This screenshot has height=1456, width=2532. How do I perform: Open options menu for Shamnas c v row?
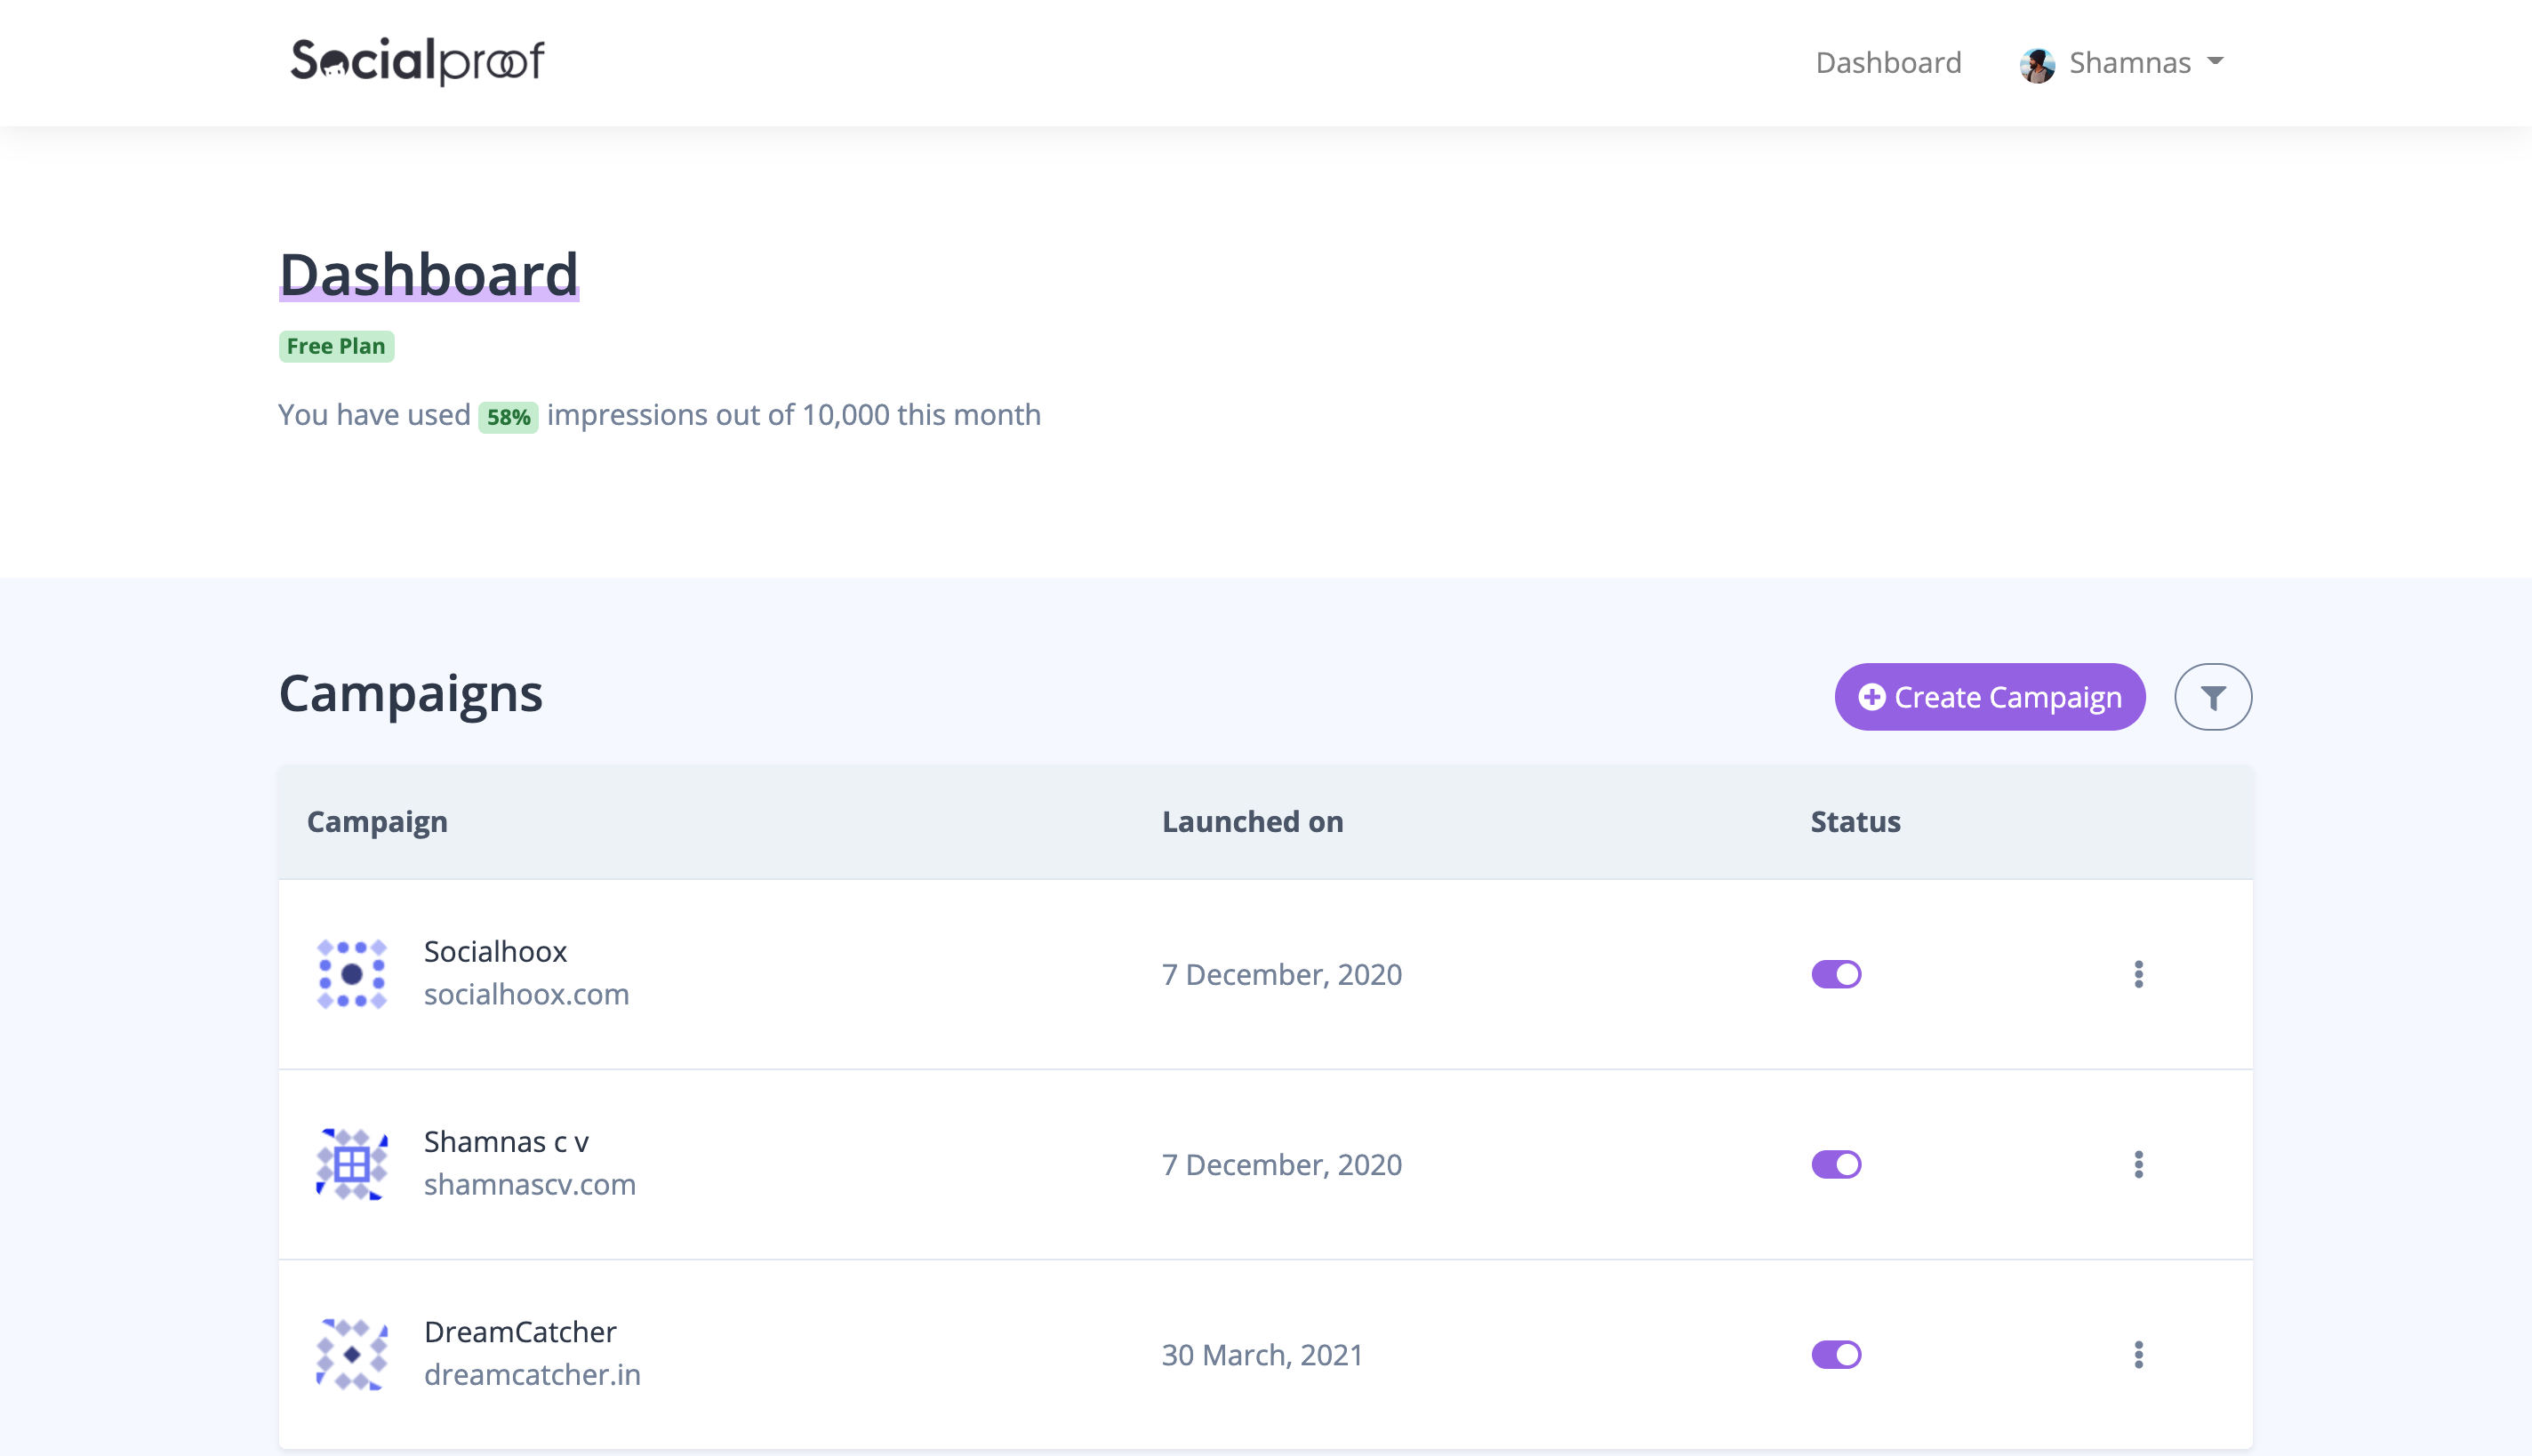(x=2138, y=1164)
